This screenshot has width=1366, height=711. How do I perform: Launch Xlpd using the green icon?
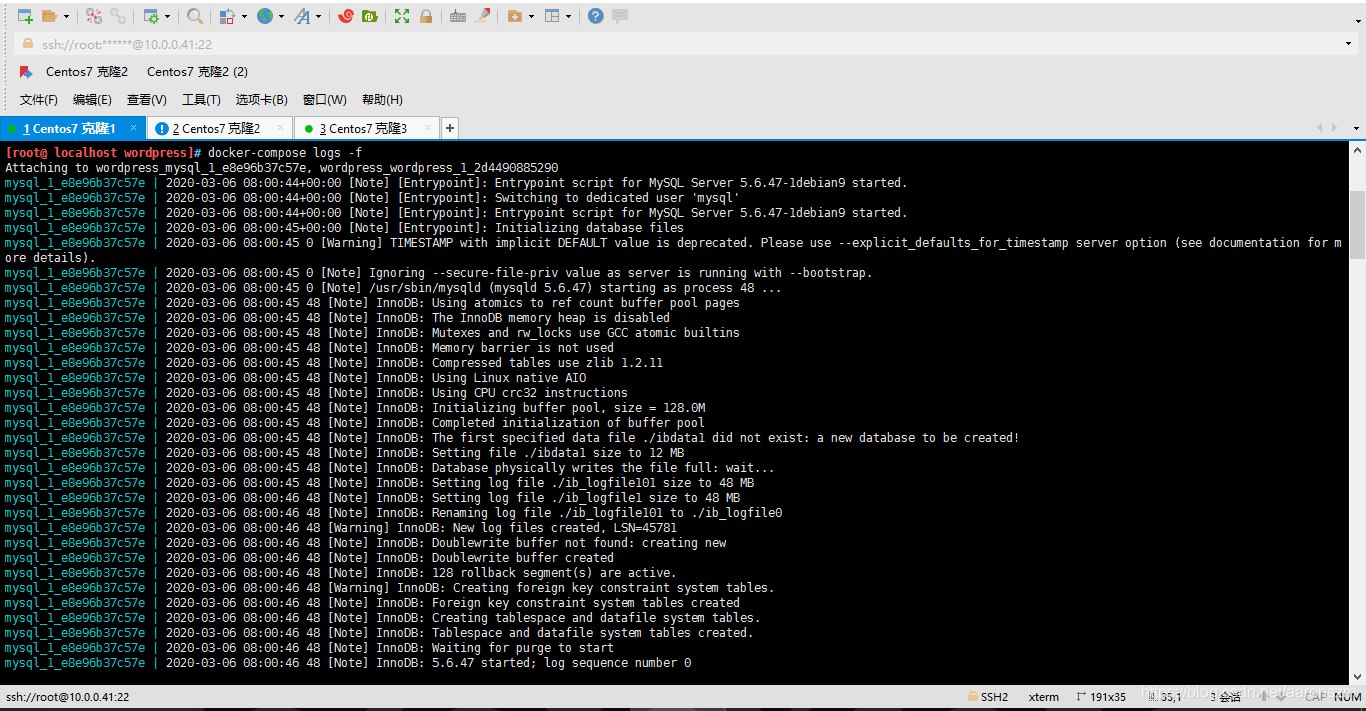point(370,16)
